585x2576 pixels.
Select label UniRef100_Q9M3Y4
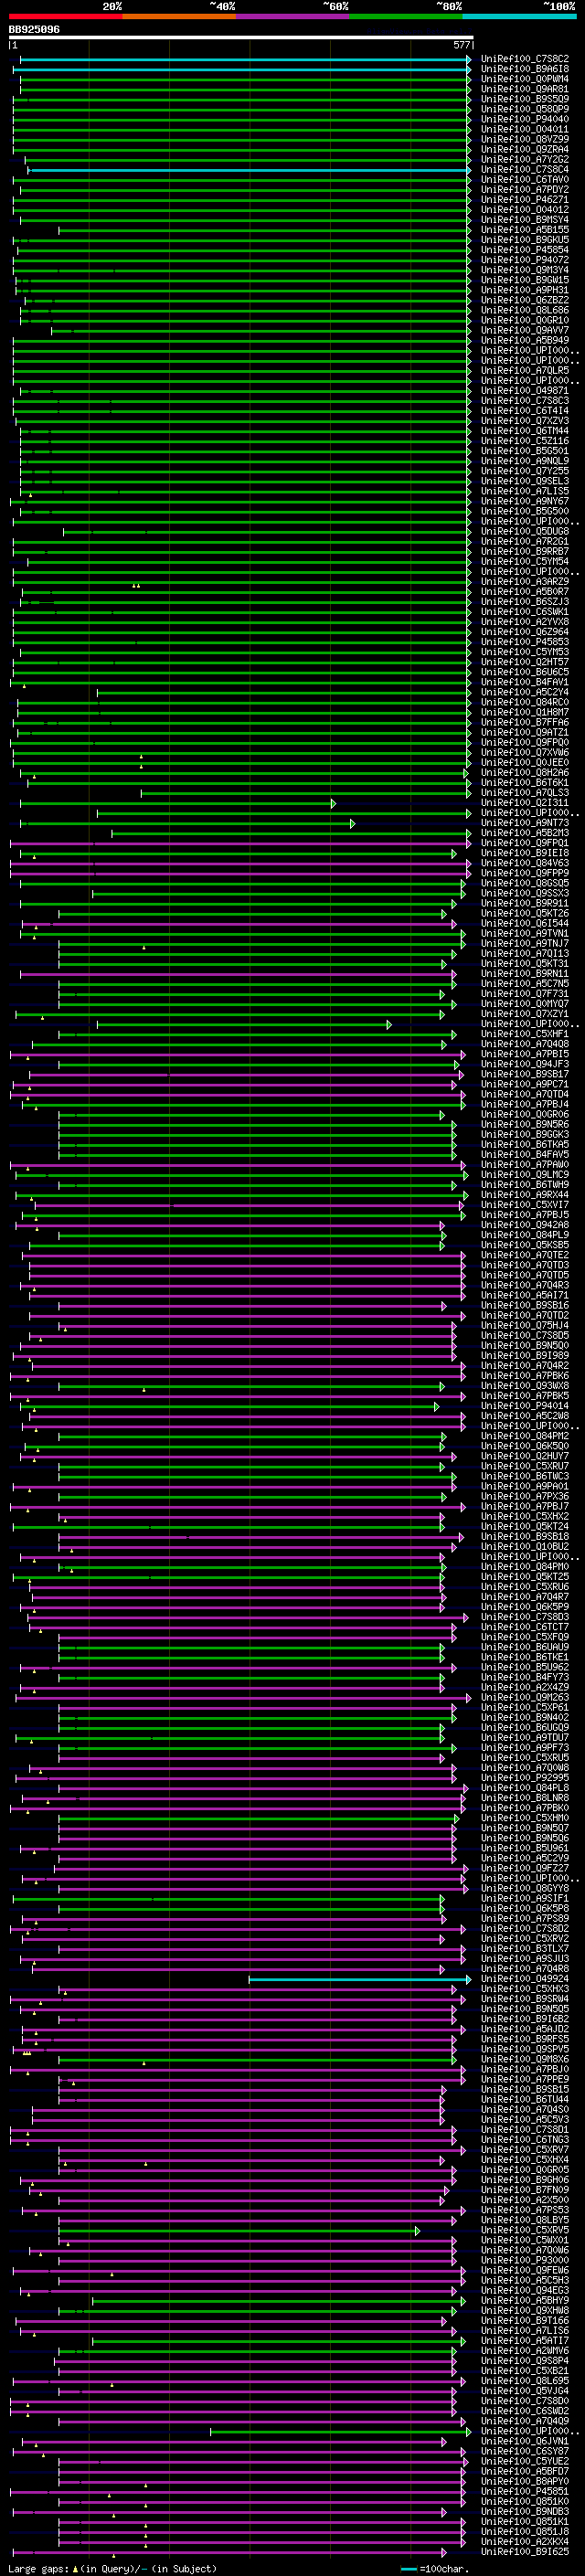pyautogui.click(x=525, y=271)
